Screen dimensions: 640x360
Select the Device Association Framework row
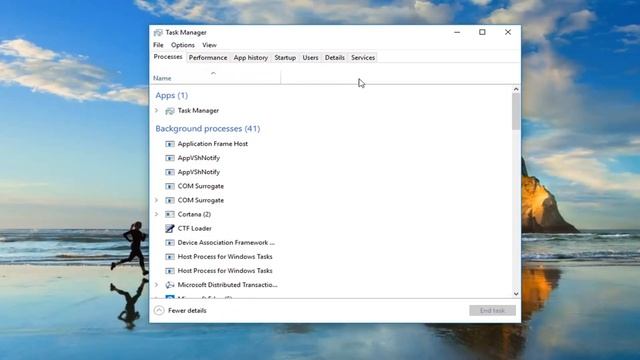point(331,242)
